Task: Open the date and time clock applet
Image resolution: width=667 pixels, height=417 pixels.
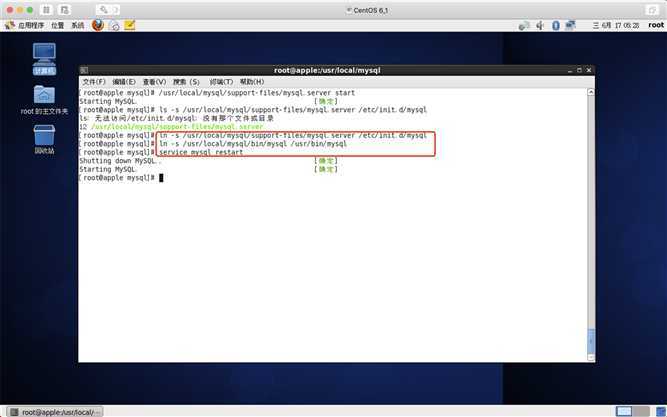Action: [616, 26]
